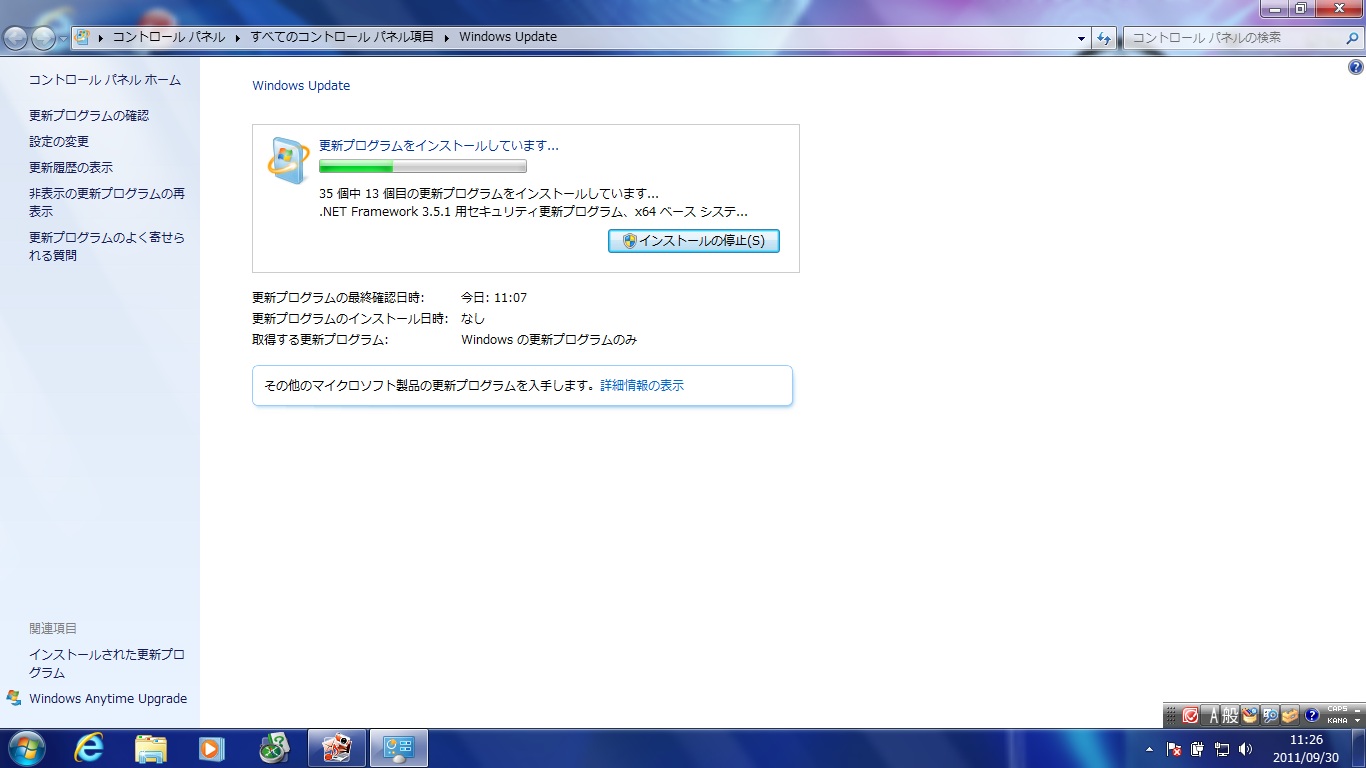The width and height of the screenshot is (1366, 768).
Task: Click the red checkmark IME icon
Action: pos(1190,715)
